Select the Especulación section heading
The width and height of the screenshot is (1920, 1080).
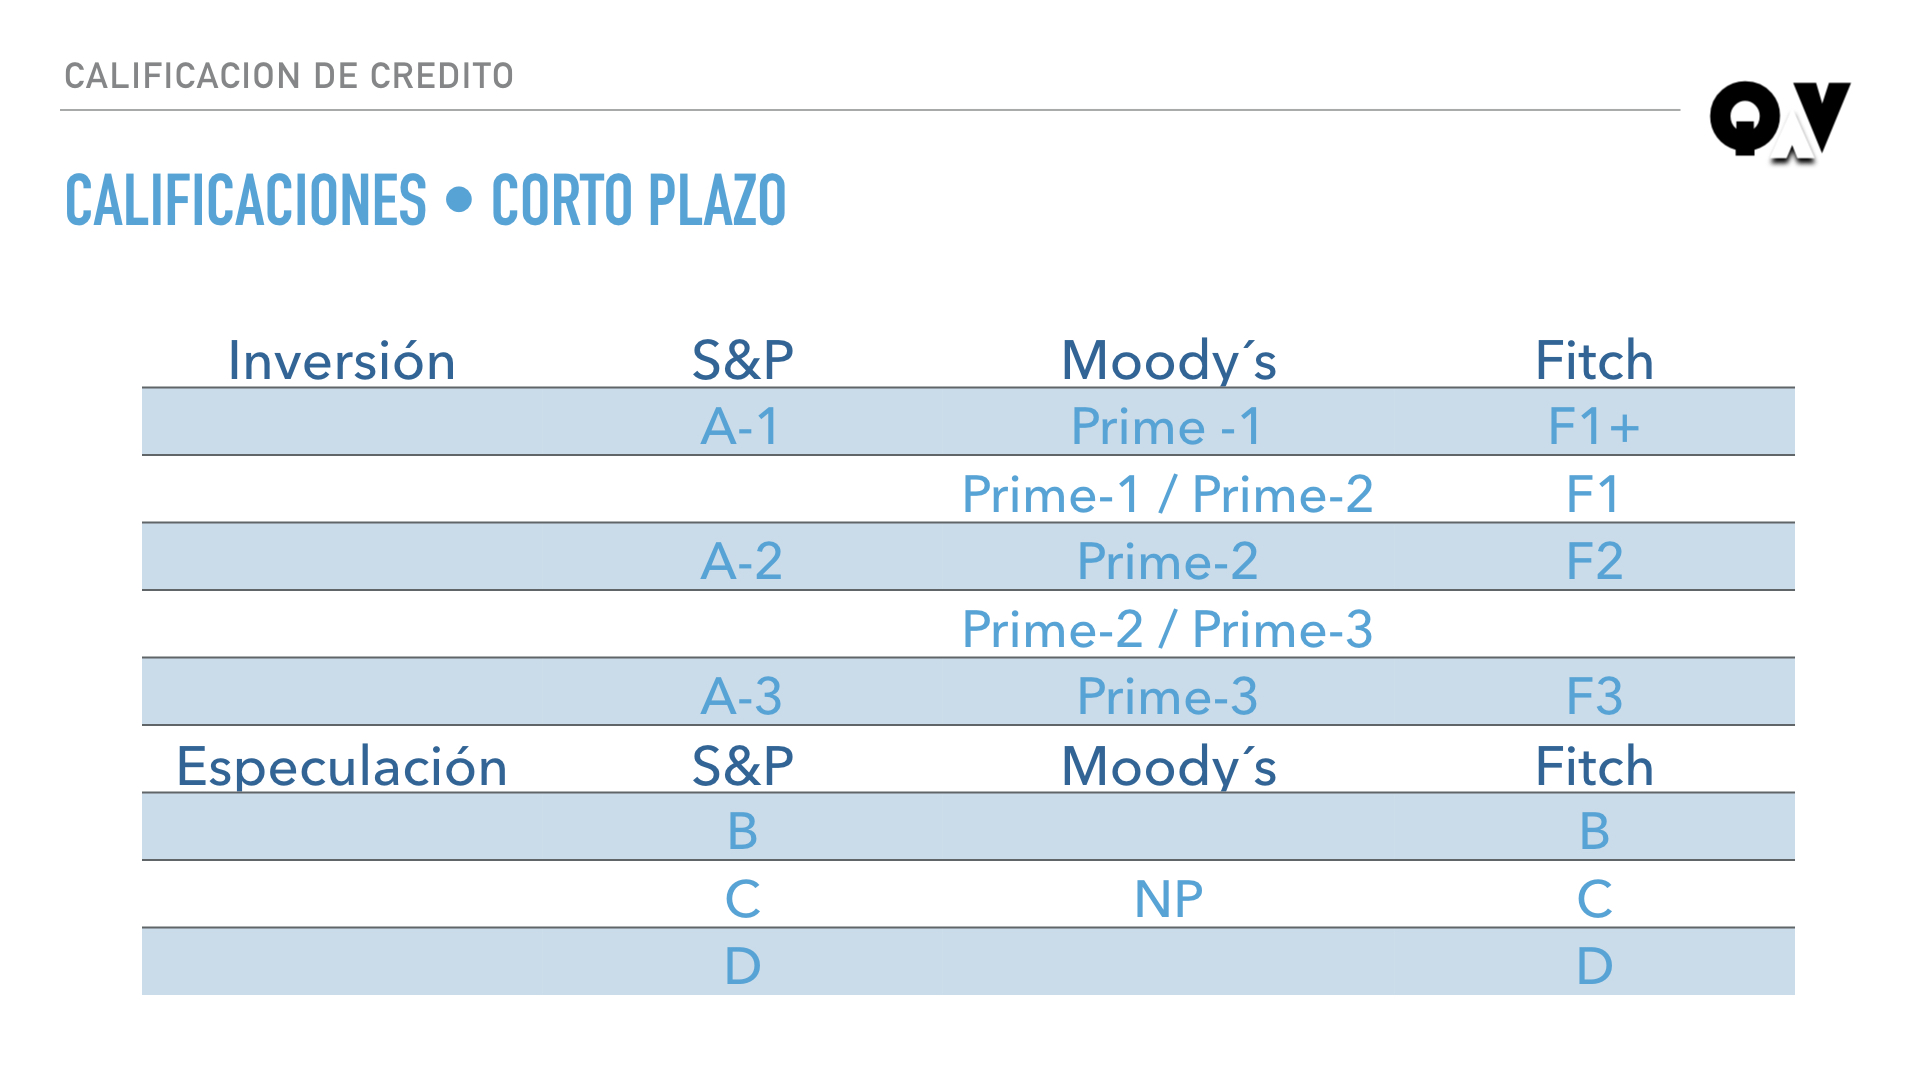tap(341, 767)
